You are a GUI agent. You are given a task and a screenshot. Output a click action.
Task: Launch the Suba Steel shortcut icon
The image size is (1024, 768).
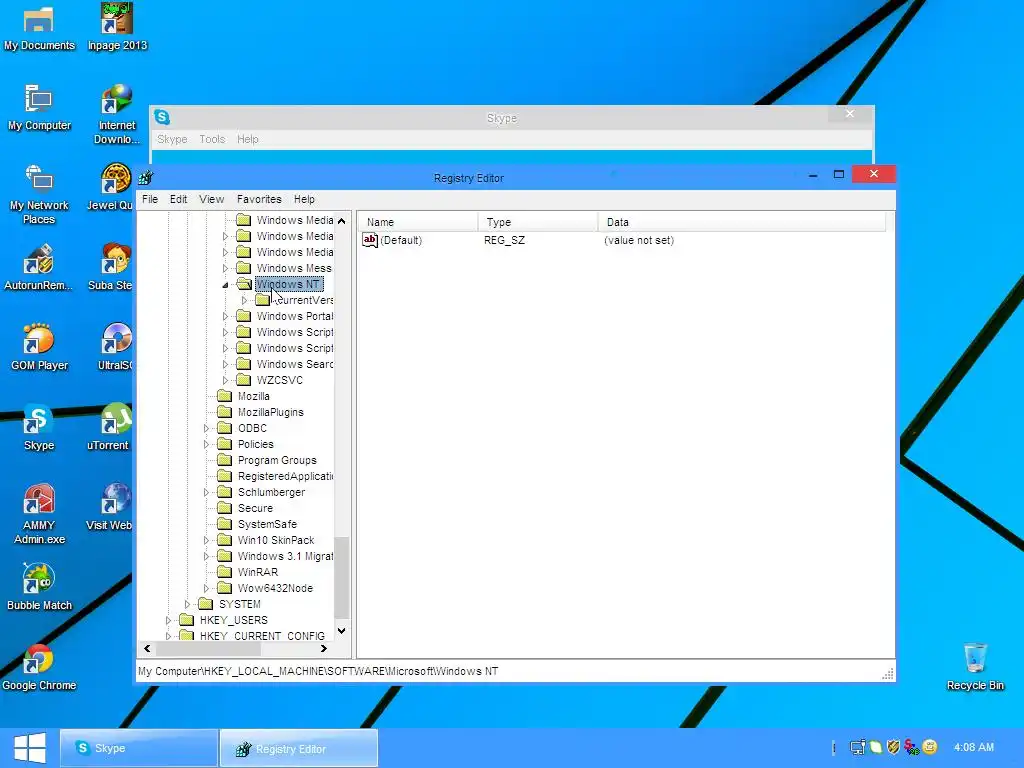coord(111,268)
